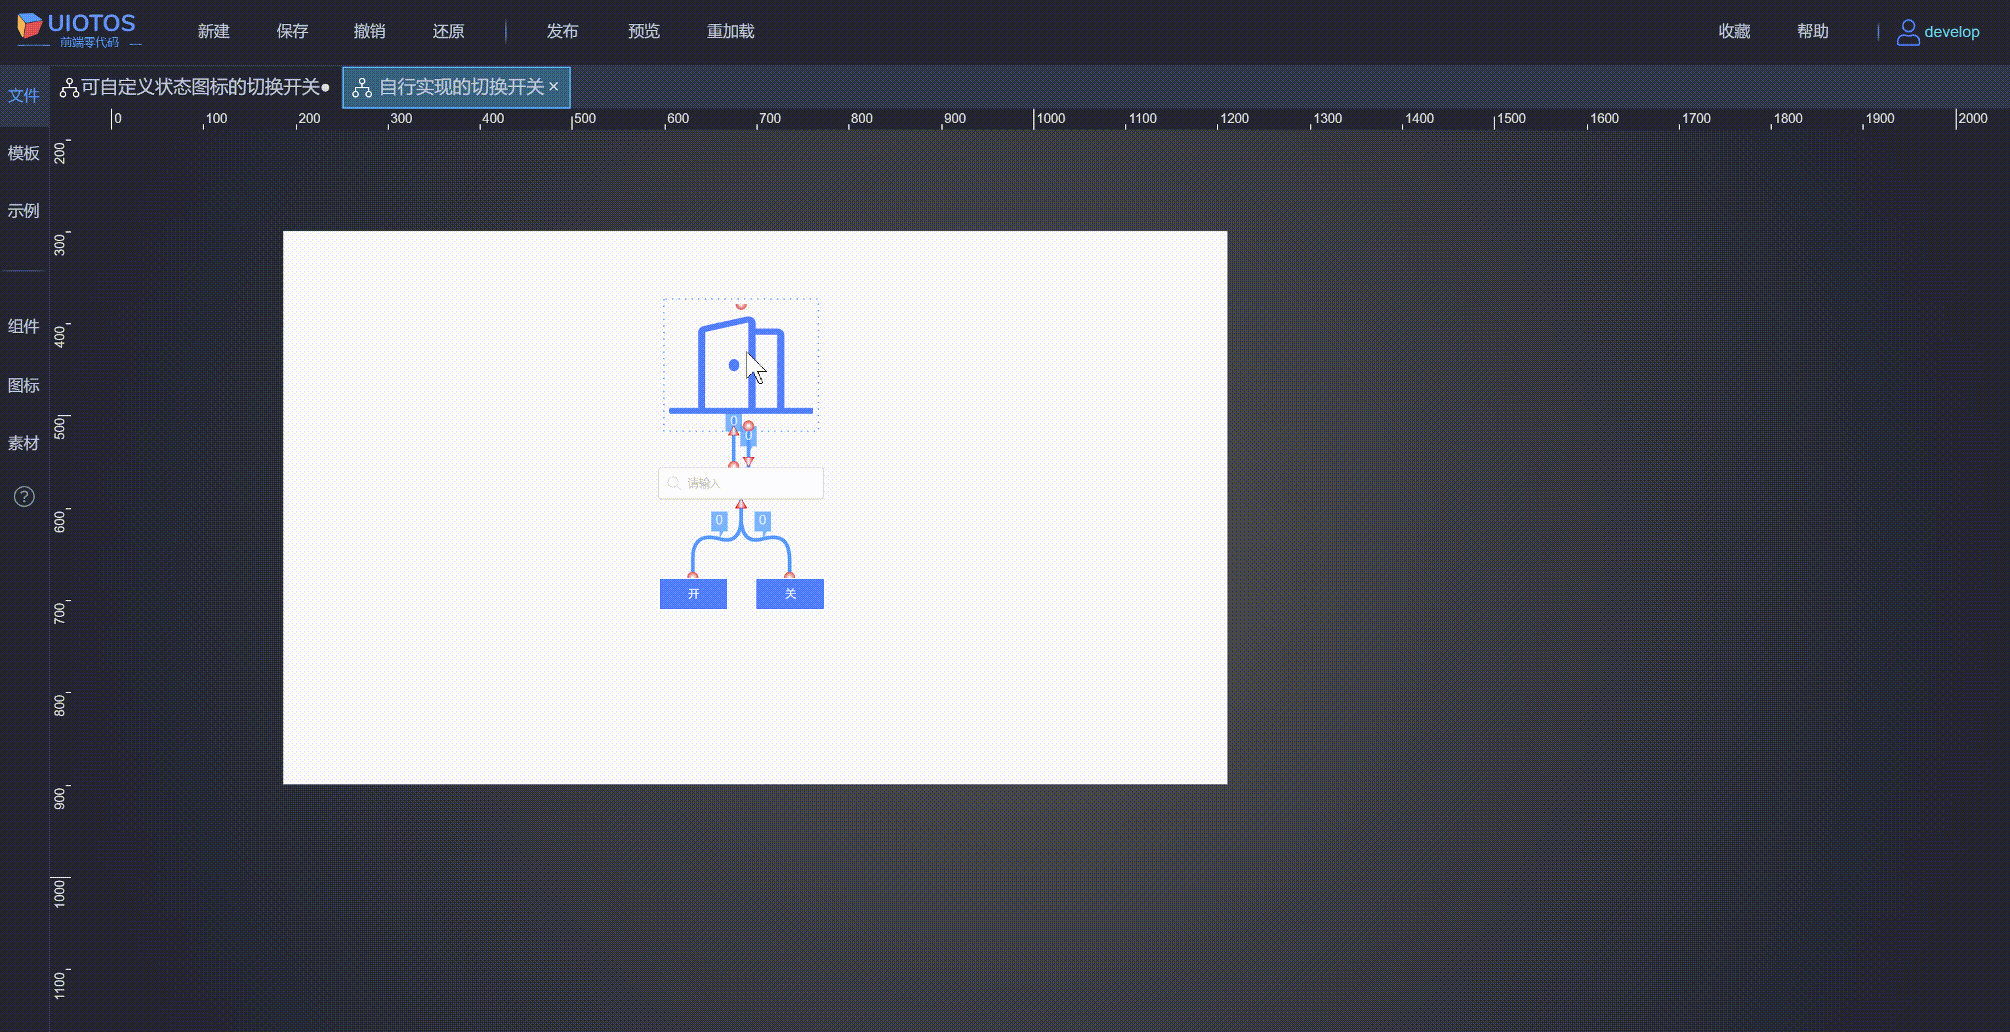Click the develop user avatar icon
Viewport: 2010px width, 1032px height.
tap(1908, 32)
